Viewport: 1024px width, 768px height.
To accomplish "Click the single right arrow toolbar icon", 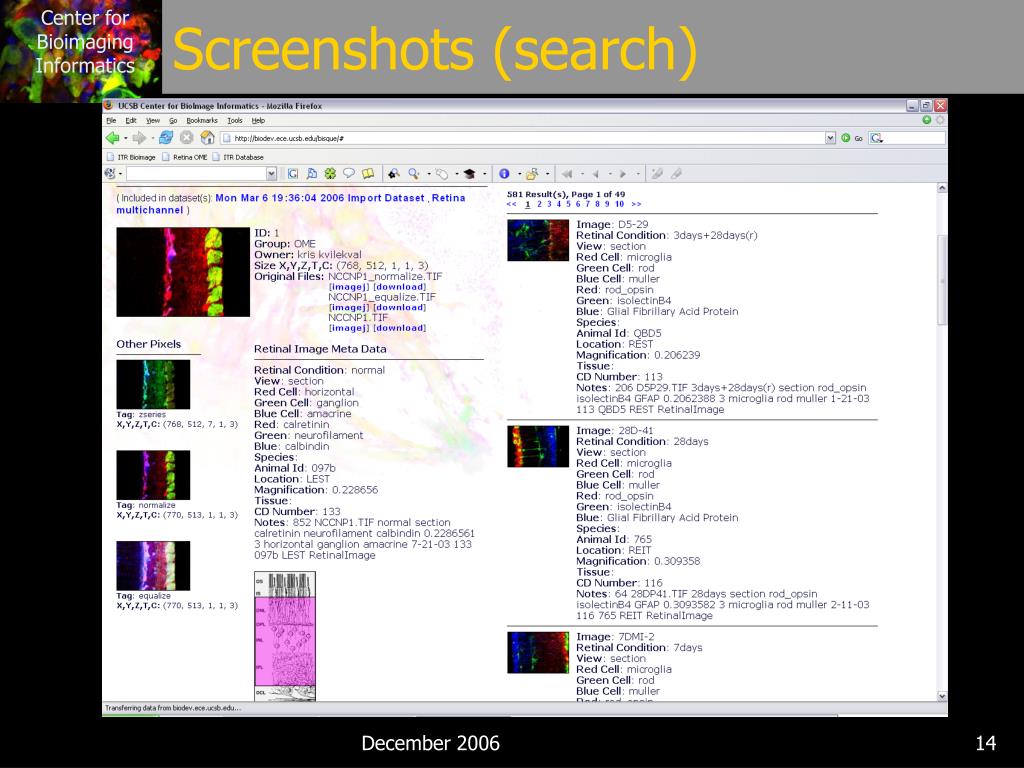I will (622, 174).
